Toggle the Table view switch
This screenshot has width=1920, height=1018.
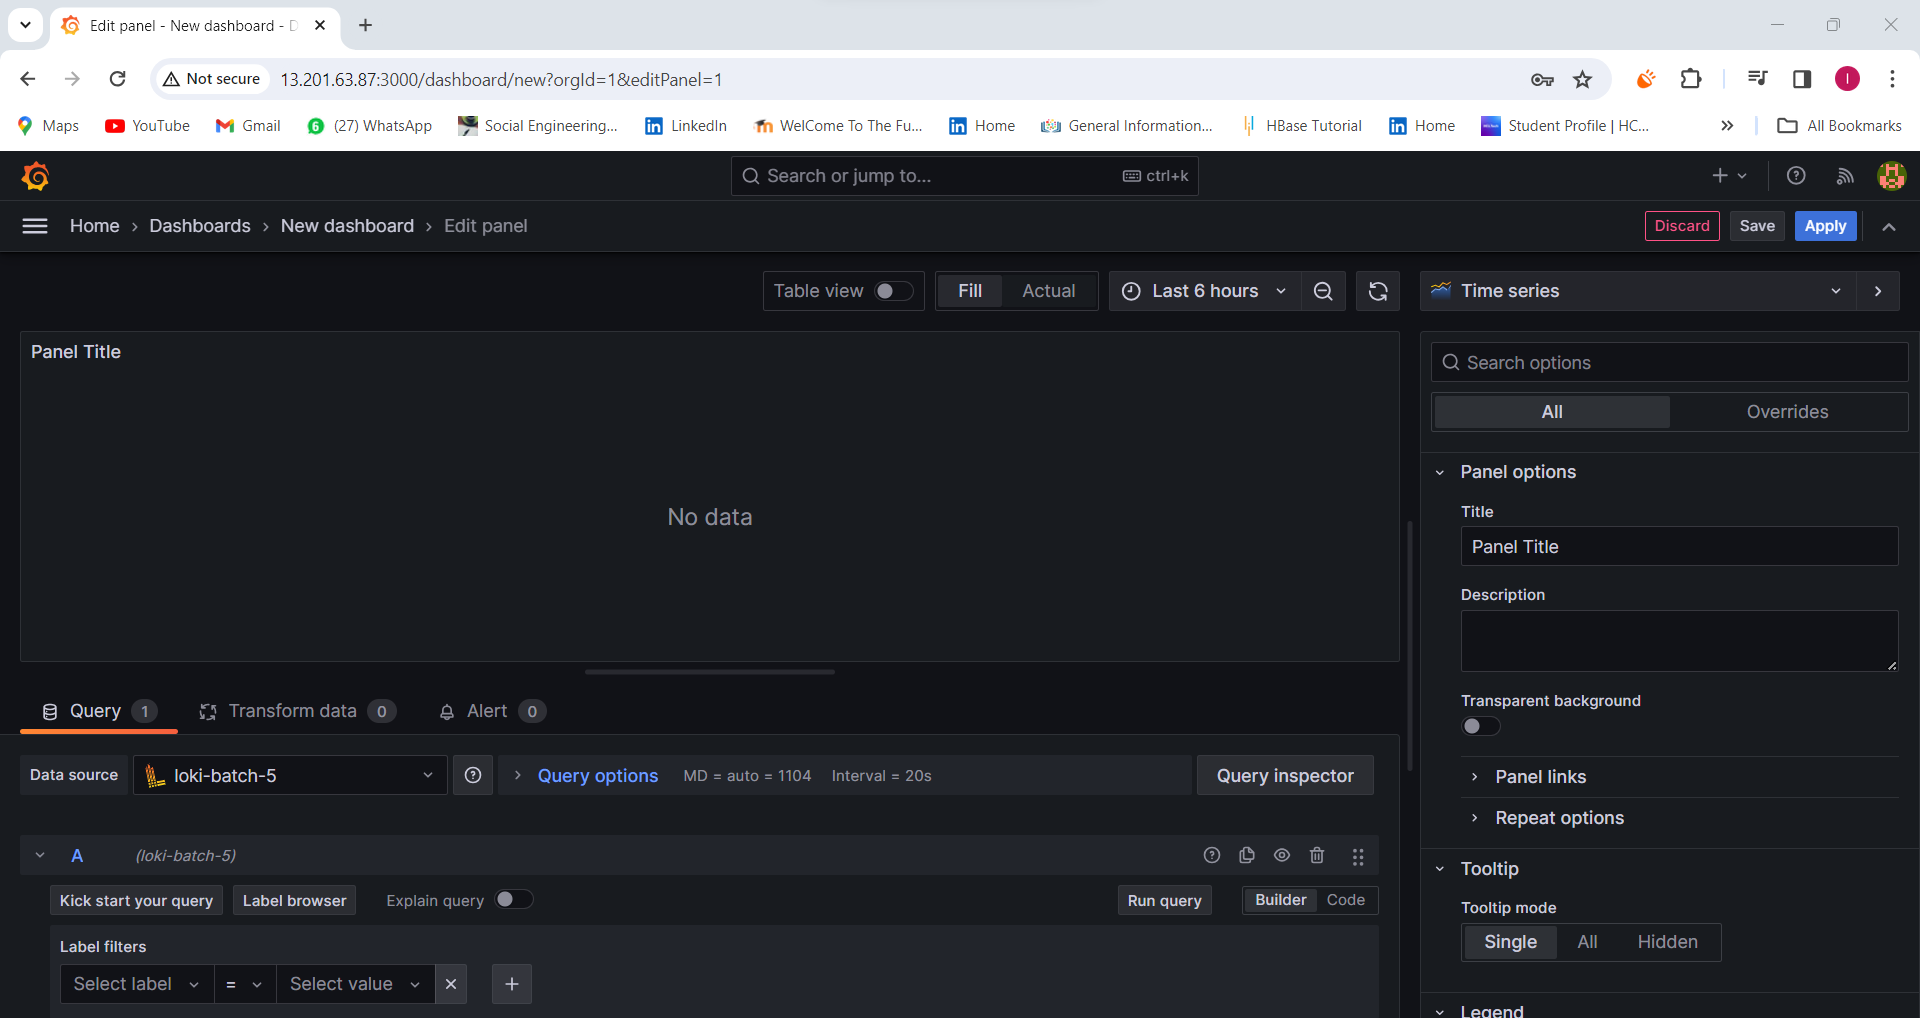[894, 291]
